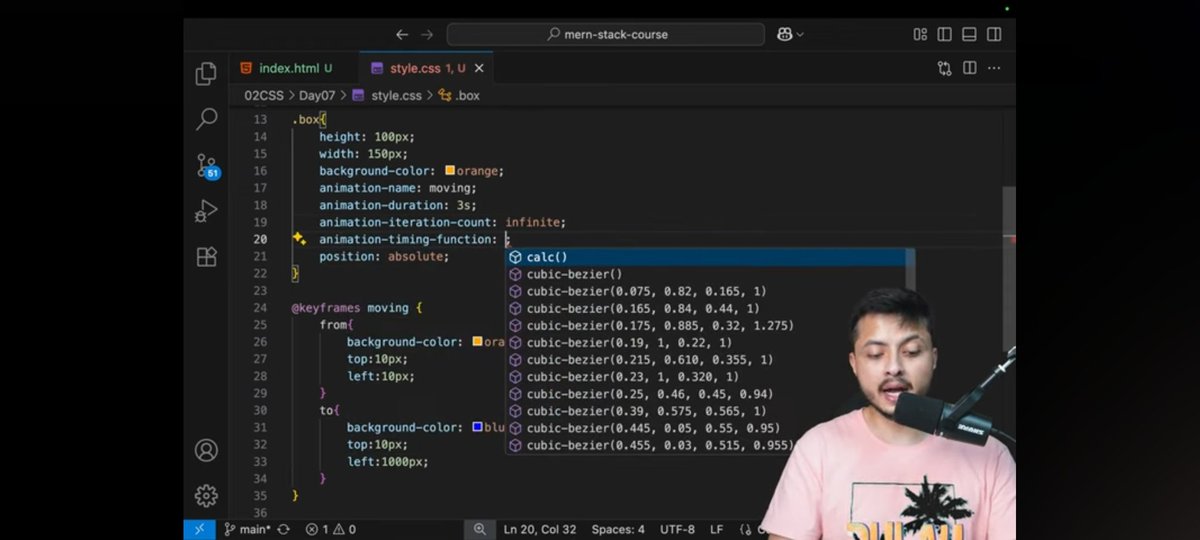Change indentation via Spaces: 4
Screen dimensions: 1200x540
tap(618, 529)
